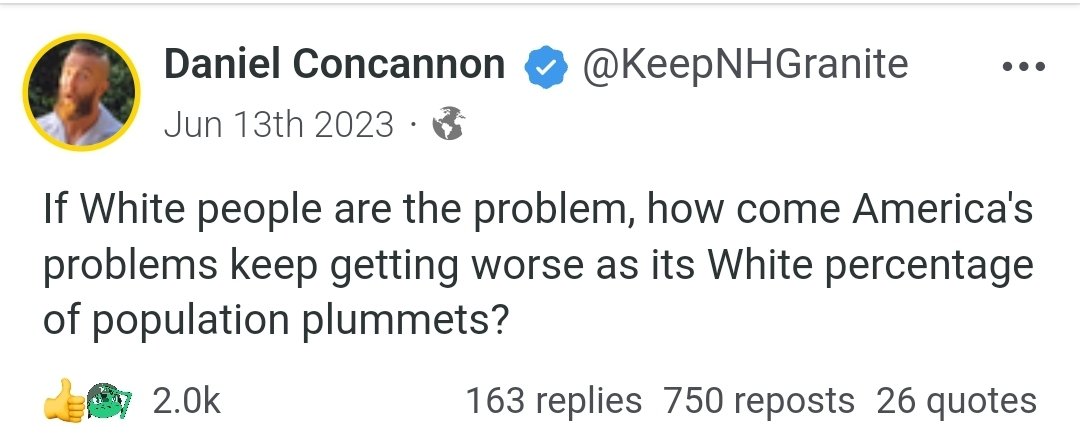Click the globe public visibility icon

click(447, 125)
